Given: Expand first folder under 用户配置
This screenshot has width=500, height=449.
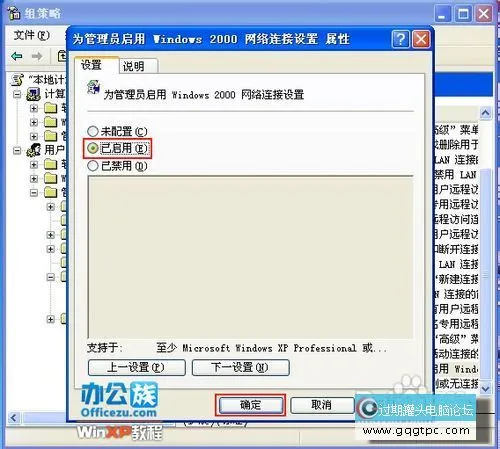Looking at the screenshot, I should (34, 164).
